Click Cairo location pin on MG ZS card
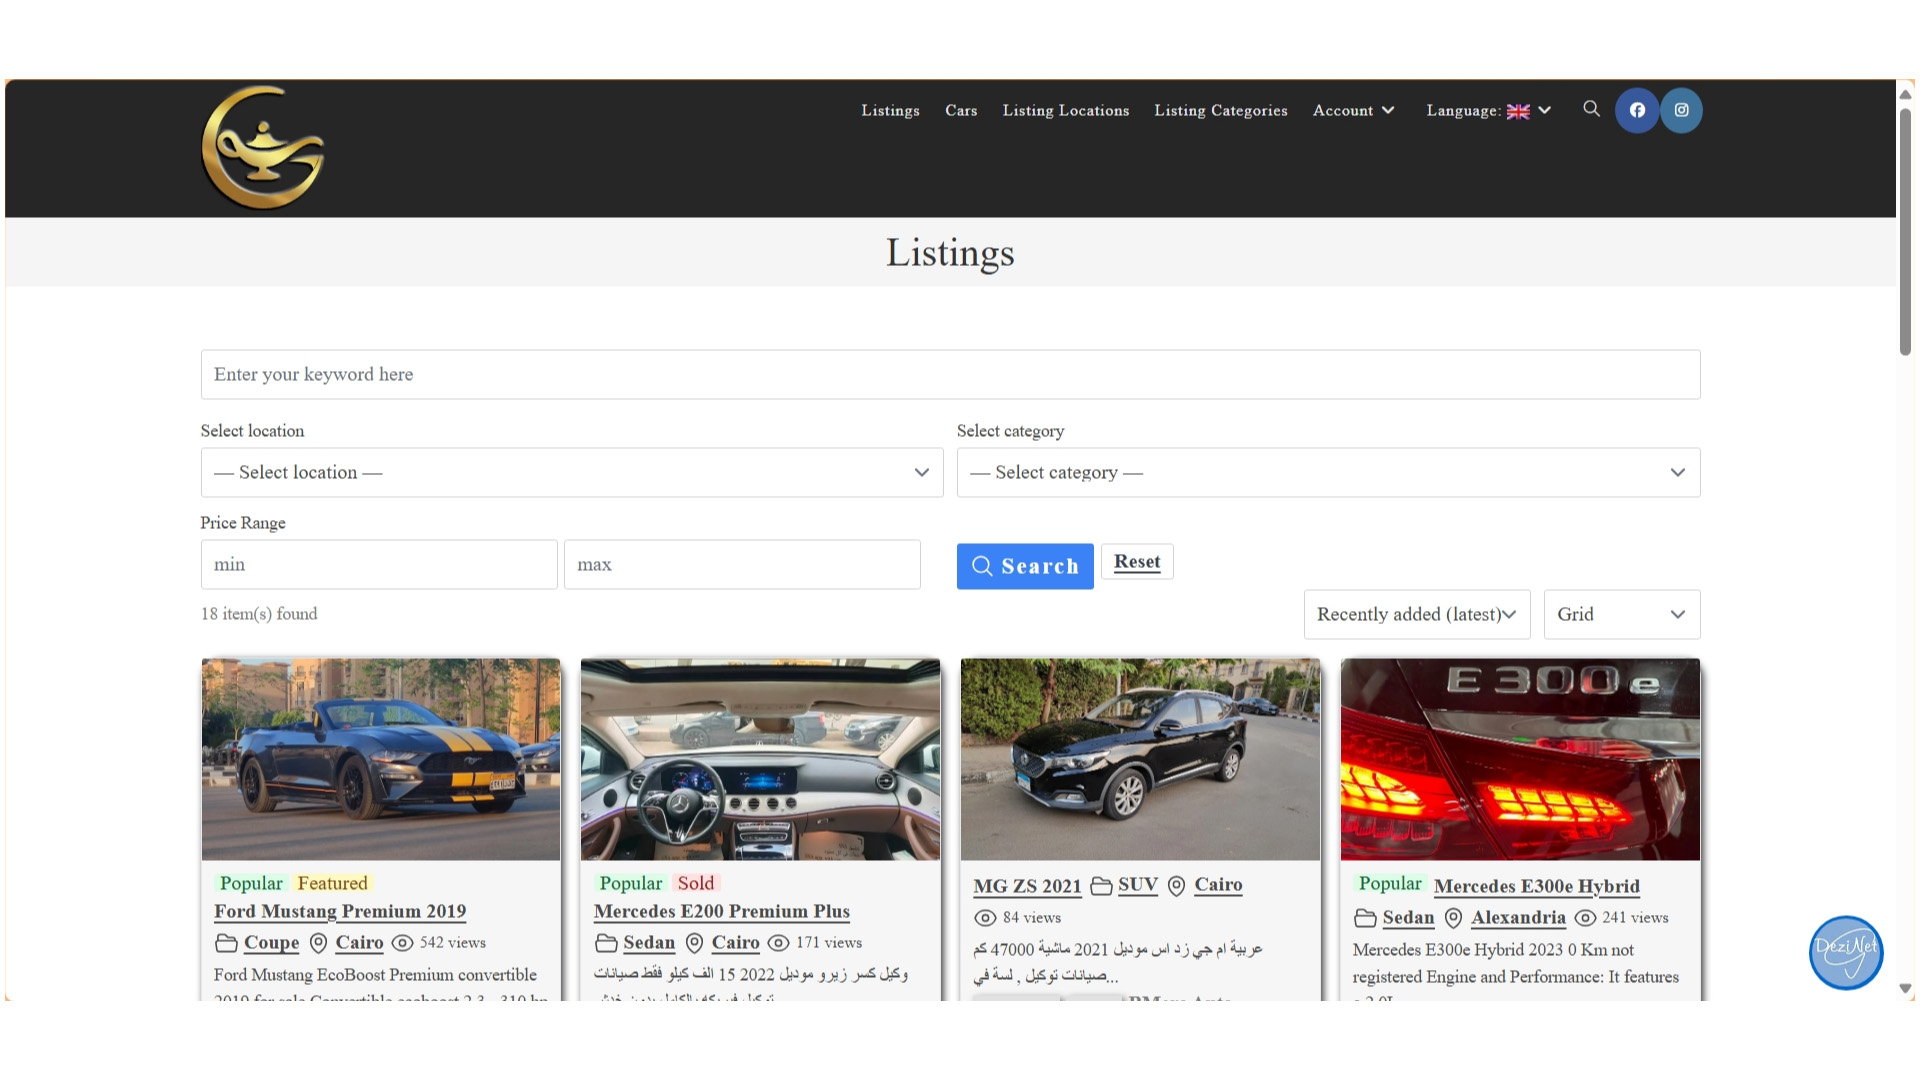Viewport: 1920px width, 1080px height. 1177,886
